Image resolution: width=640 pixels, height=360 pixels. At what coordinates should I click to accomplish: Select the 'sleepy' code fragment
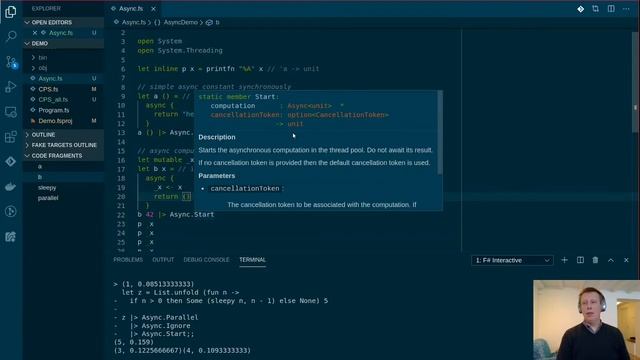(x=64, y=188)
